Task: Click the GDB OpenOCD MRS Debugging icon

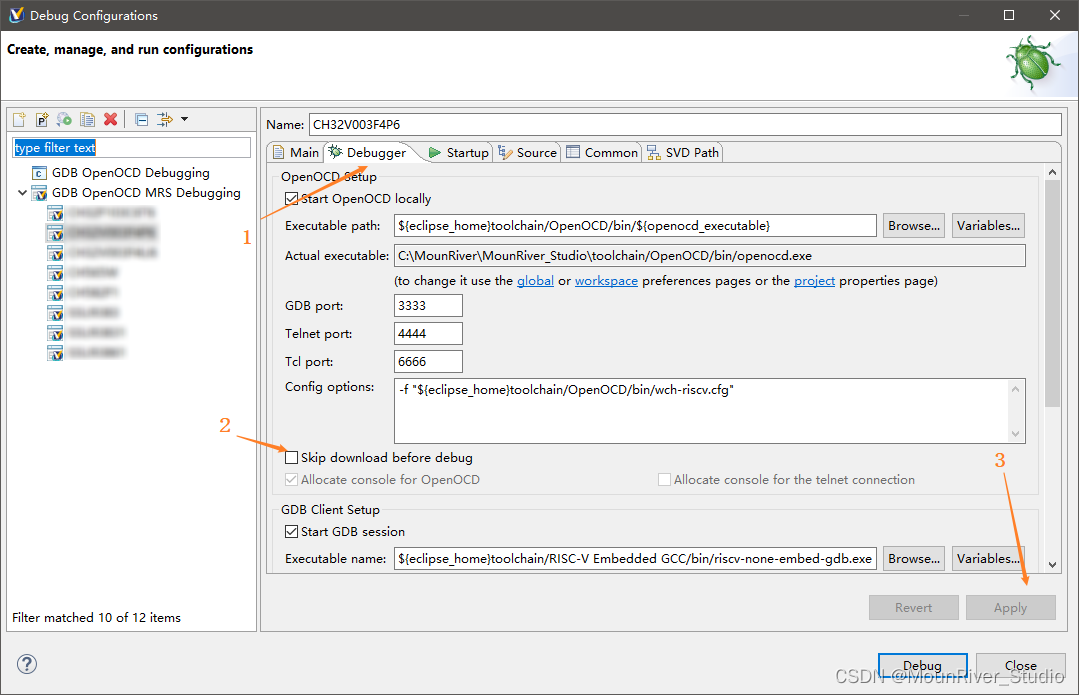Action: (39, 193)
